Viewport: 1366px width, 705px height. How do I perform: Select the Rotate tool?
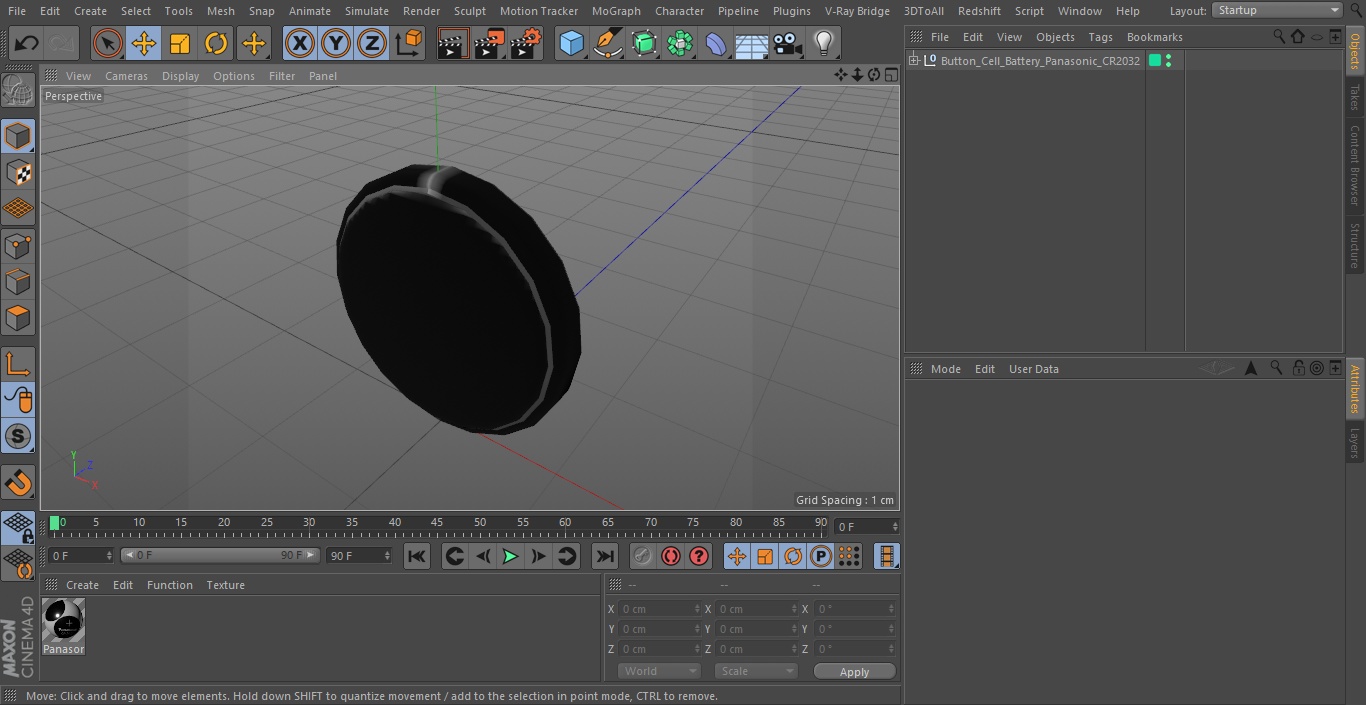tap(216, 43)
